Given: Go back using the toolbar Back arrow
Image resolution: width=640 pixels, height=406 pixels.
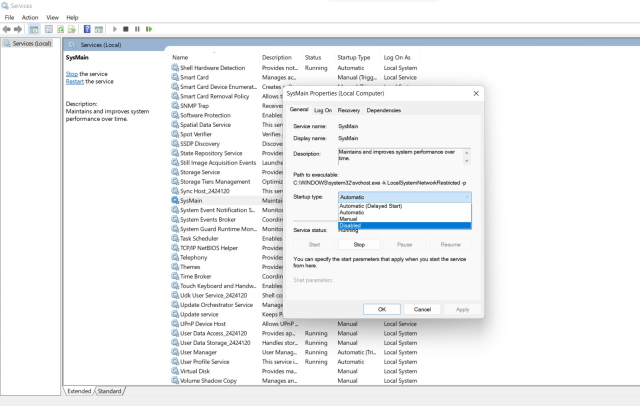Looking at the screenshot, I should click(6, 29).
